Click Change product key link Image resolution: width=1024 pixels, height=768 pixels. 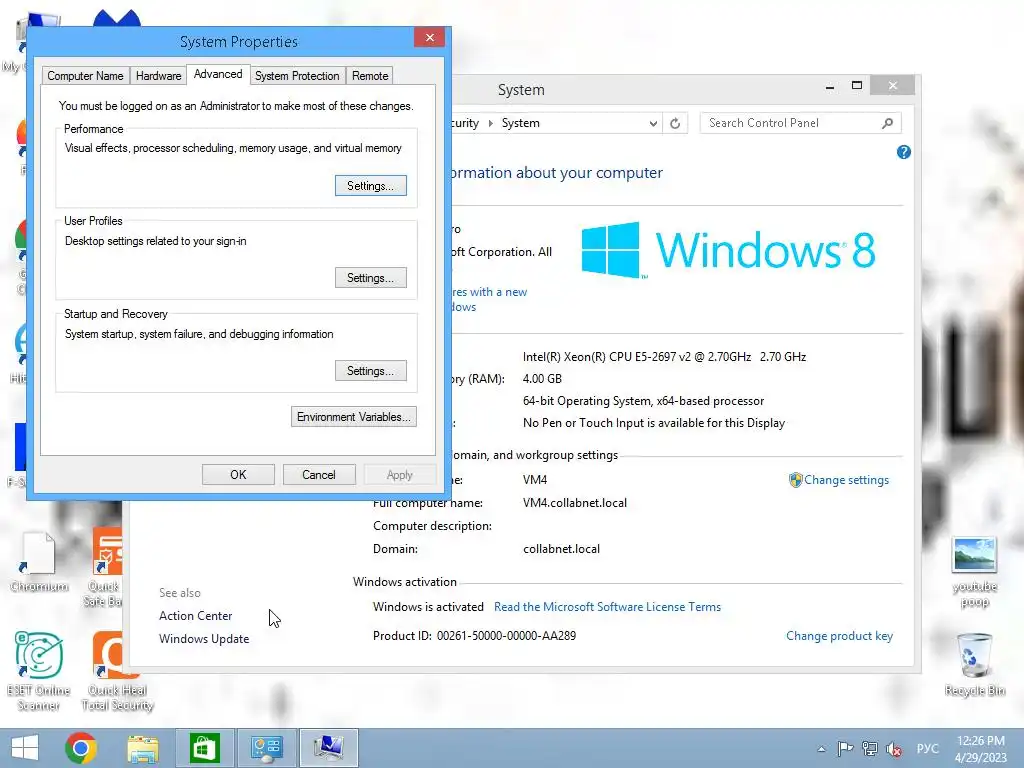point(839,636)
